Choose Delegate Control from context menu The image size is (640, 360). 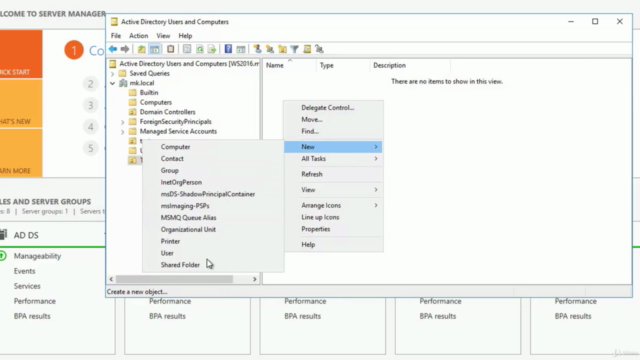click(333, 108)
